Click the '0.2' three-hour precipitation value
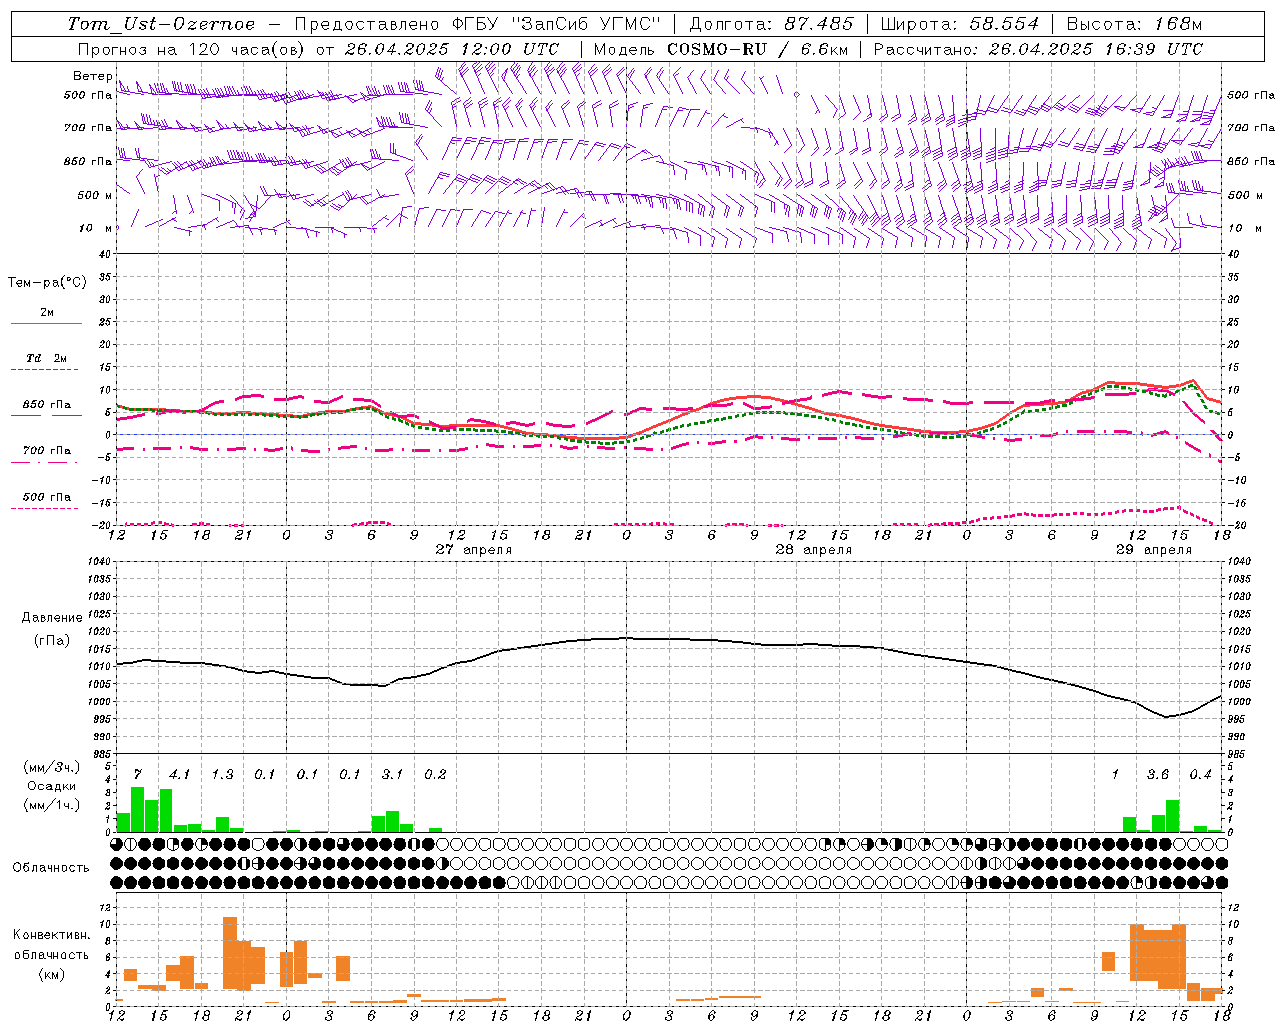Screen dimensions: 1280x1024 435,775
